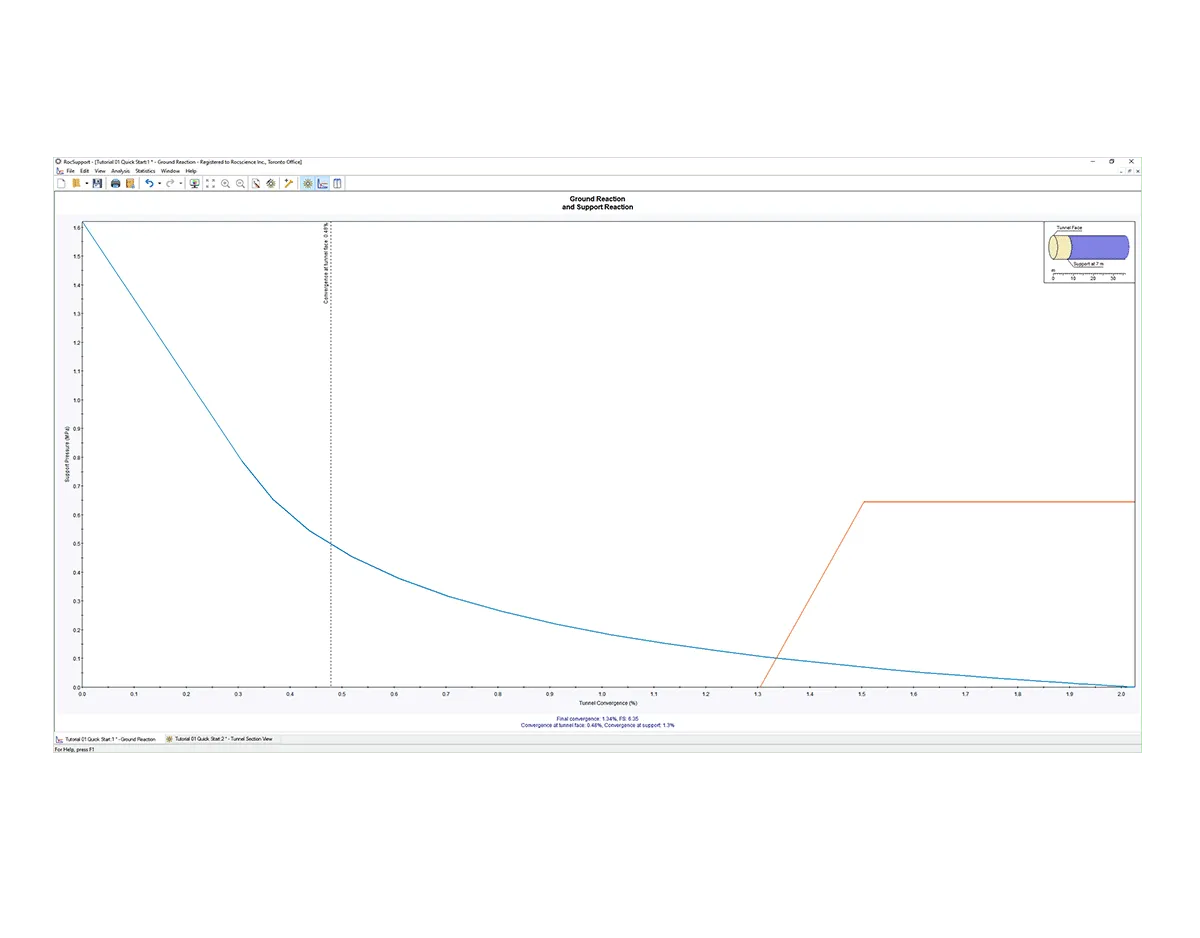Click the RocSupport app icon in title bar
Viewport: 1200px width, 938px height.
pyautogui.click(x=58, y=161)
